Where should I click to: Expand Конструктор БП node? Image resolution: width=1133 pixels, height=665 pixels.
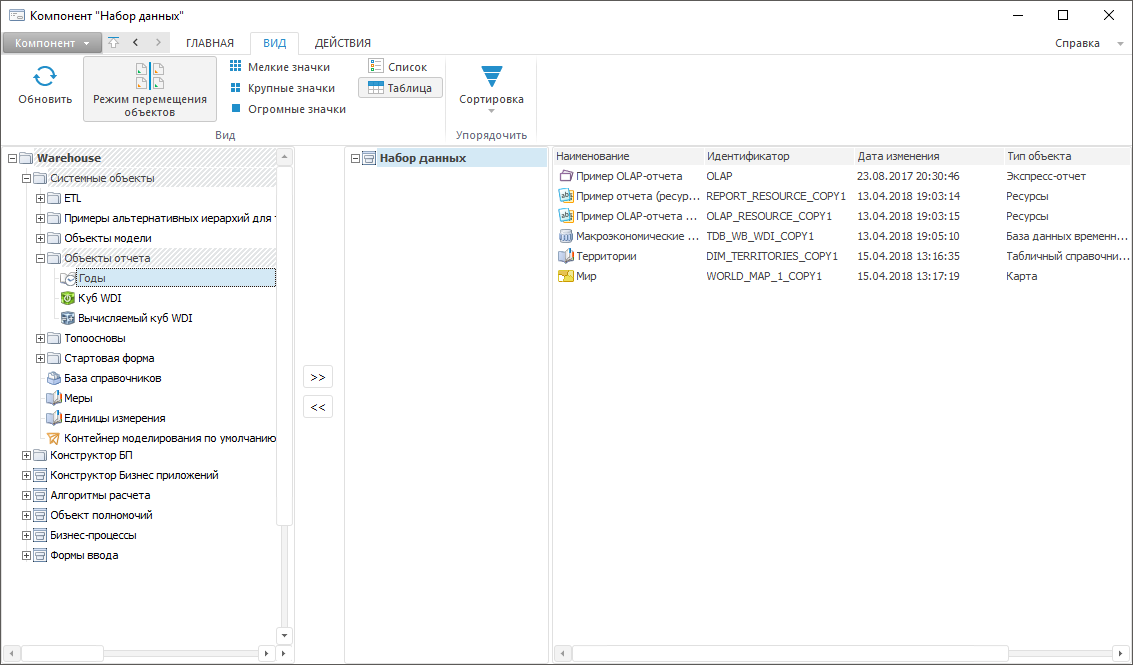[x=26, y=455]
